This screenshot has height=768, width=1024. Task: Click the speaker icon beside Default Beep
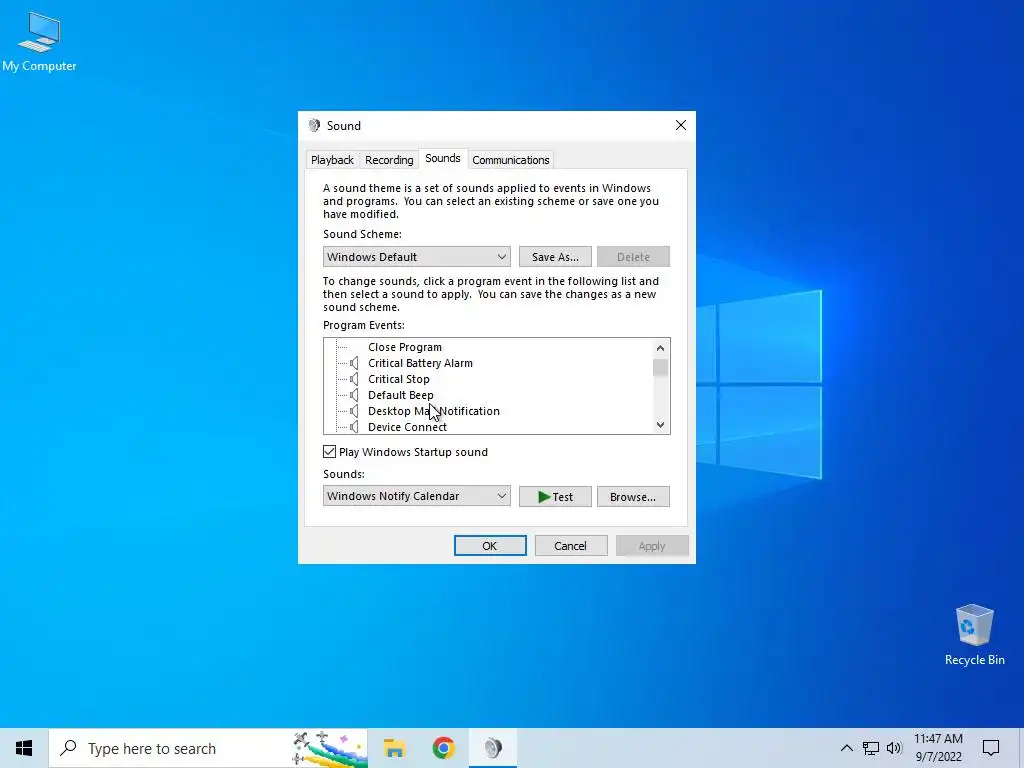[354, 395]
